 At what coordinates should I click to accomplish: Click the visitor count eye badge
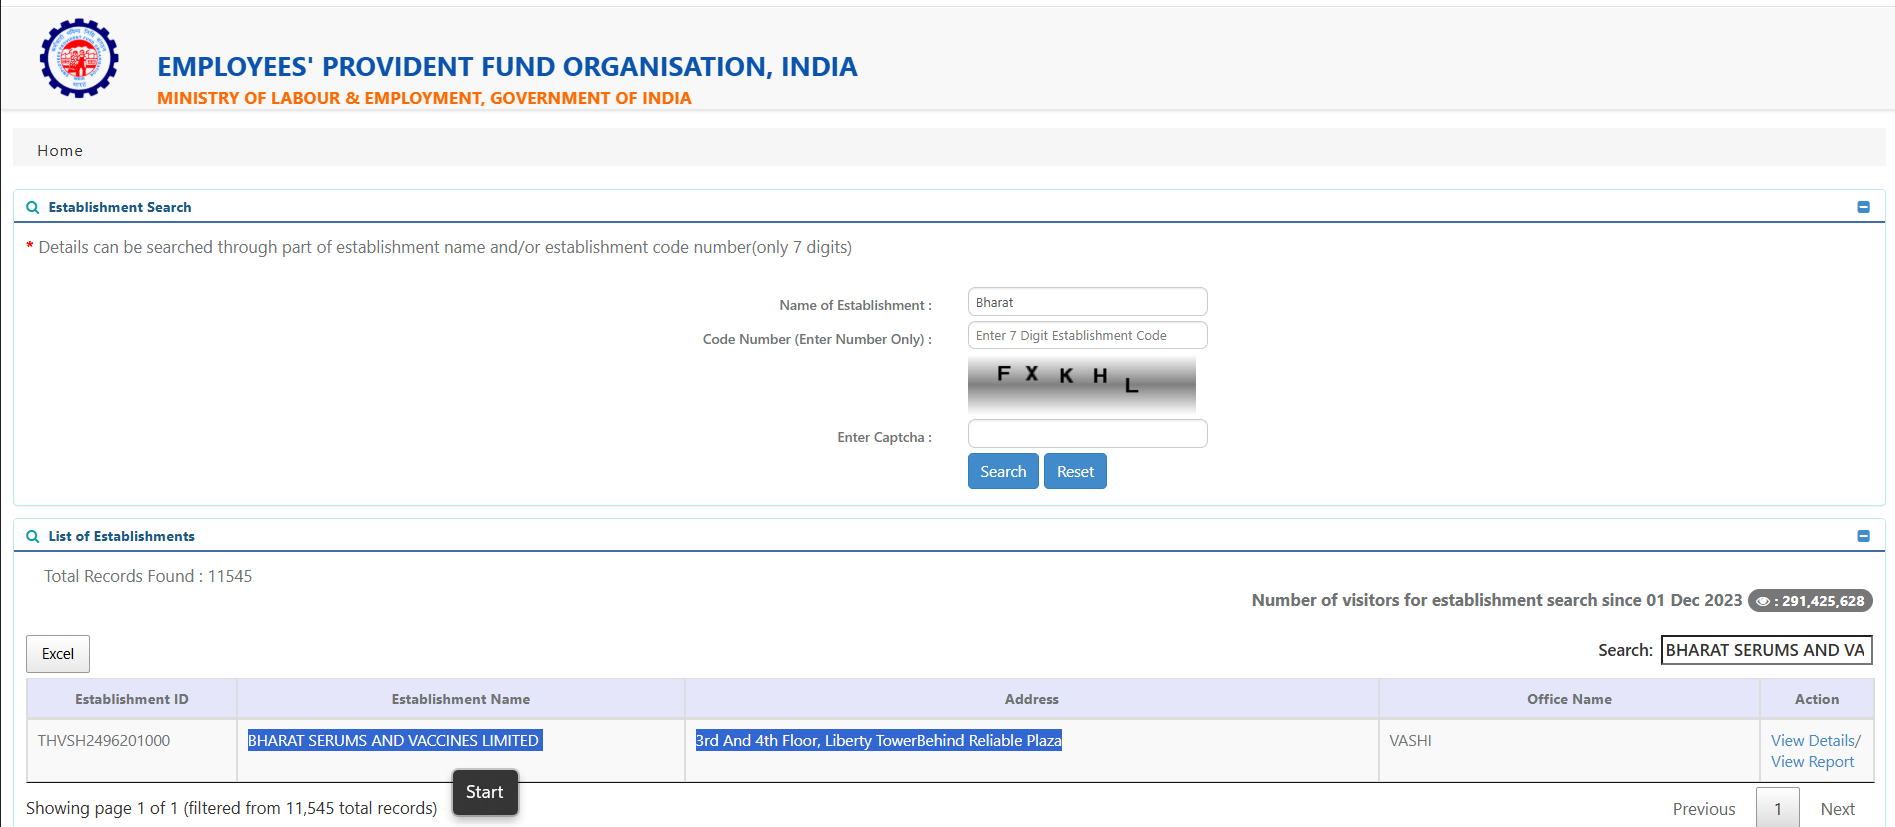tap(1809, 601)
